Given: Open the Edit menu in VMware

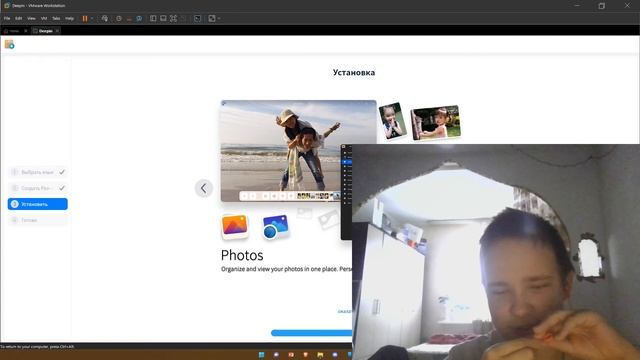Looking at the screenshot, I should pyautogui.click(x=19, y=18).
